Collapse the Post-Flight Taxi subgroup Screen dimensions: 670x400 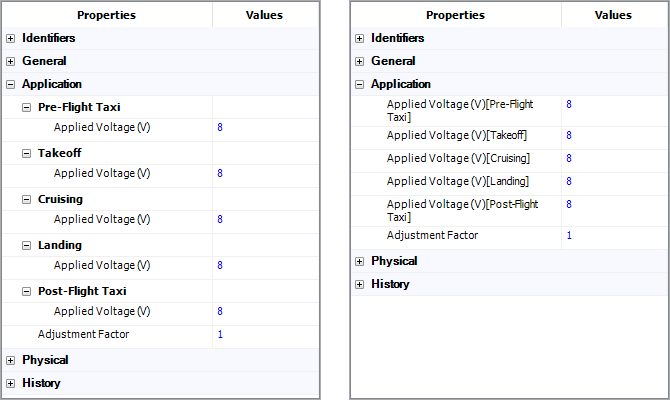point(27,291)
